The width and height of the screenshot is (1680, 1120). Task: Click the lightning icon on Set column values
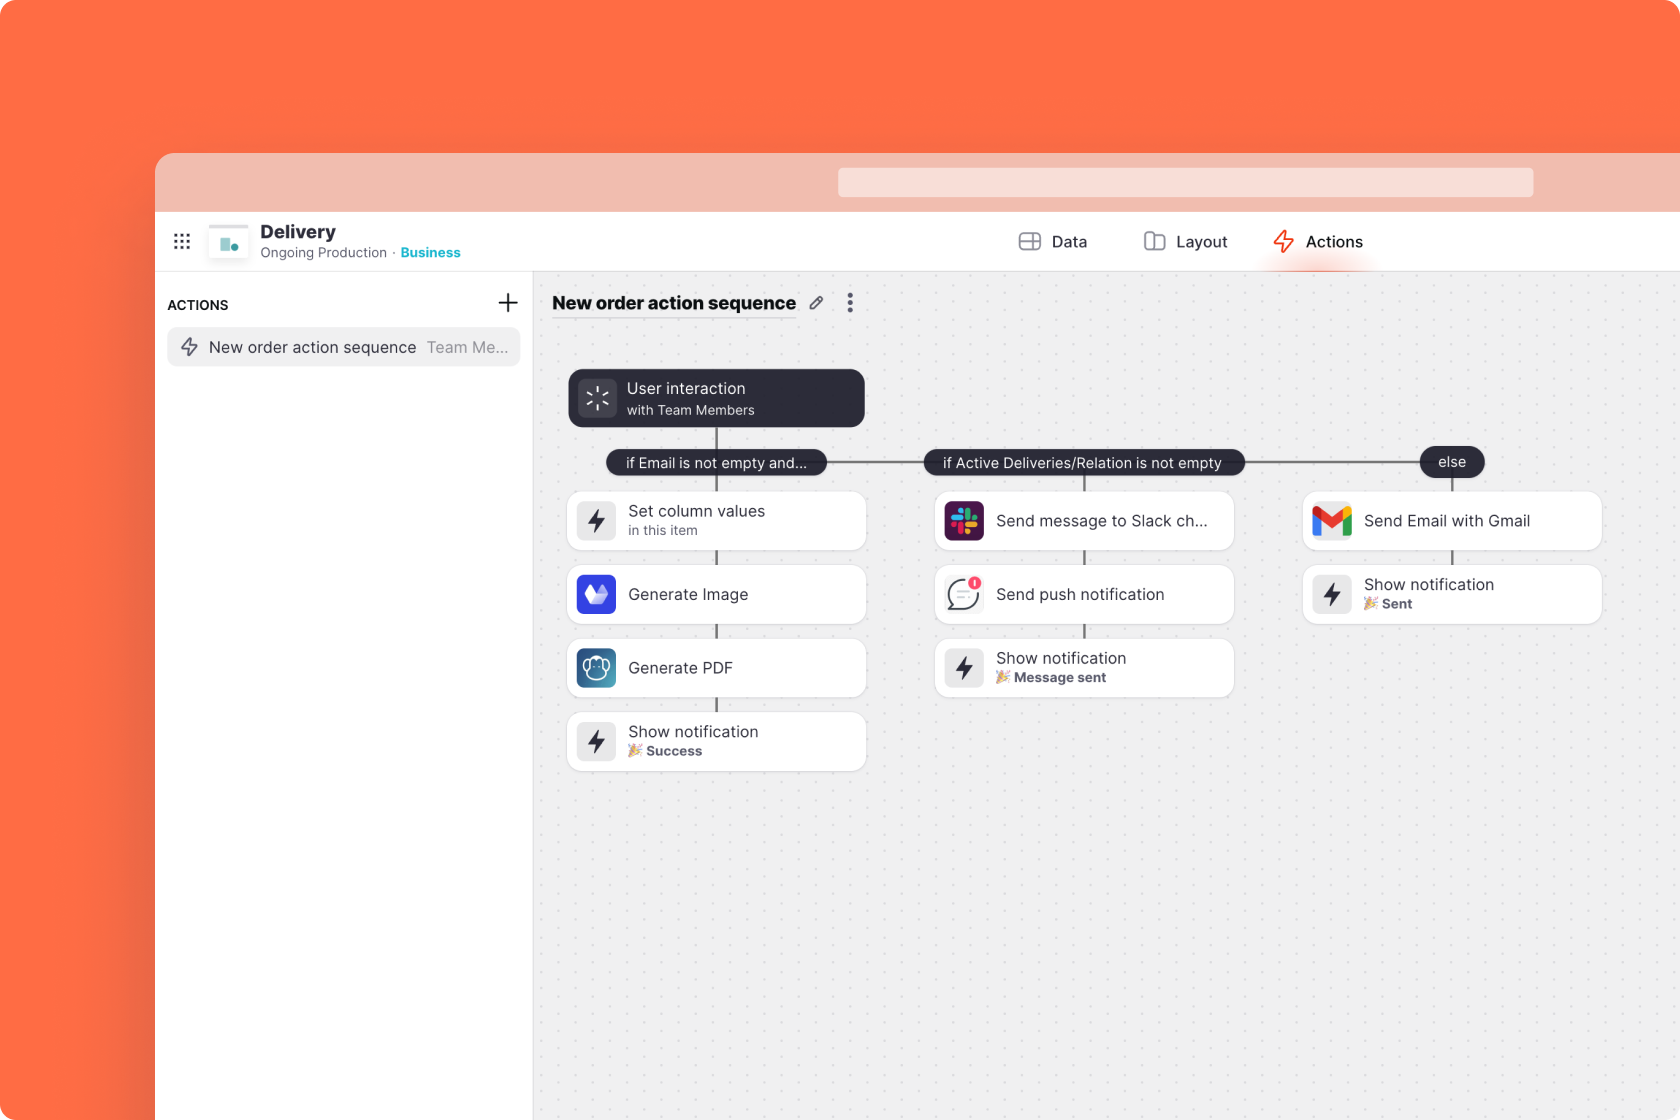tap(595, 521)
